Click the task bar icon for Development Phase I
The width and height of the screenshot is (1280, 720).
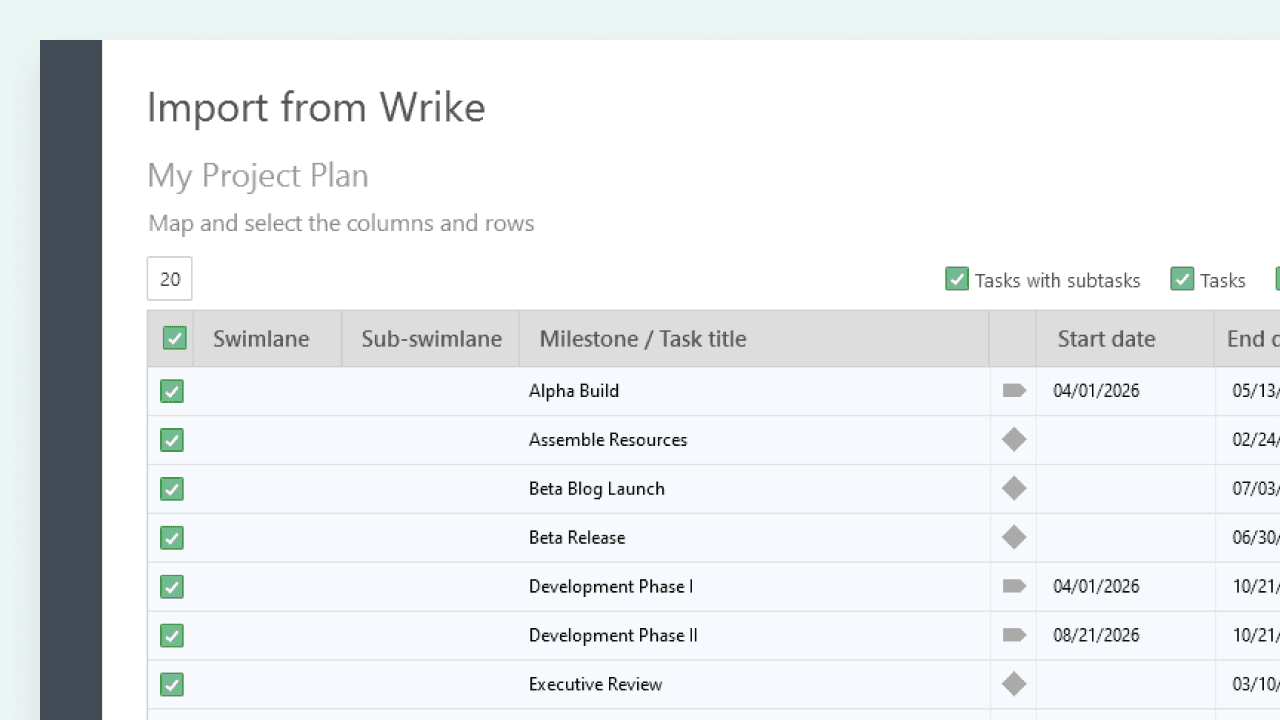[x=1014, y=587]
